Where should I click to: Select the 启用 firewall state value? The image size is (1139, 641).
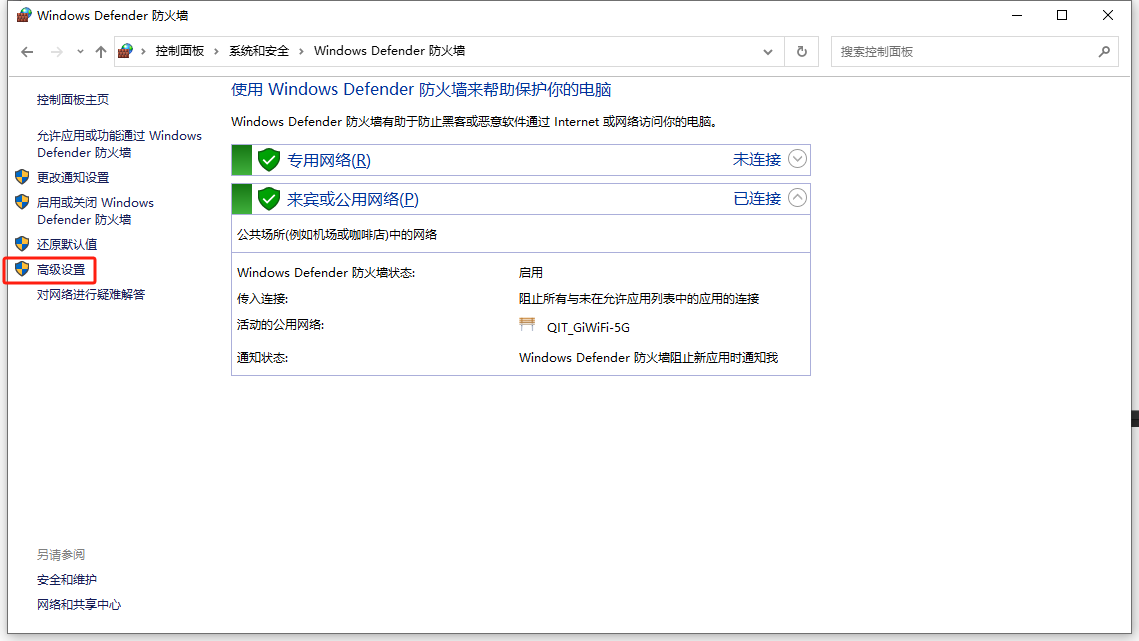point(530,273)
